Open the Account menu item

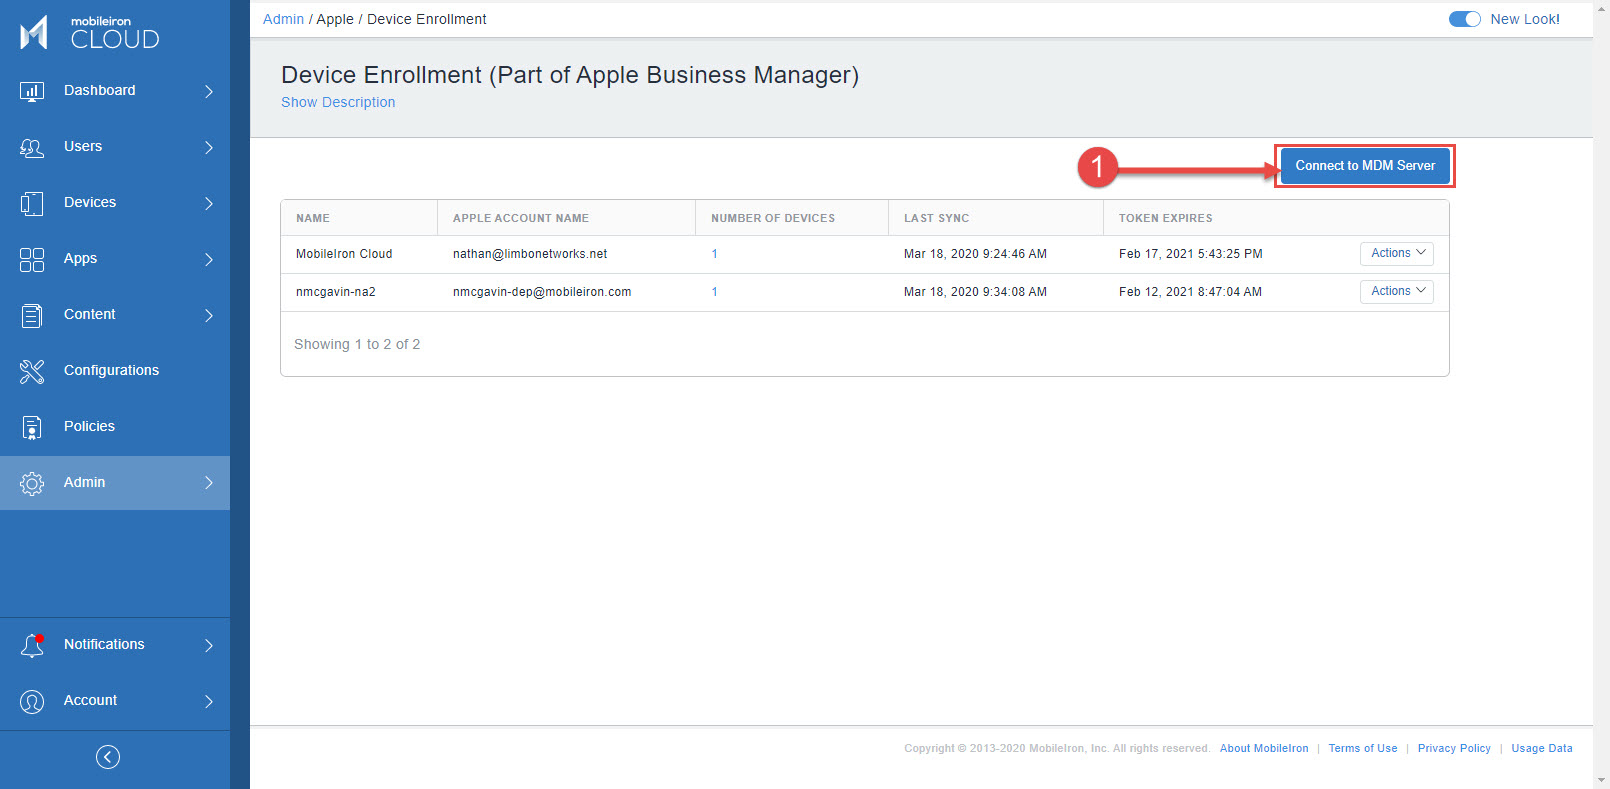[115, 701]
